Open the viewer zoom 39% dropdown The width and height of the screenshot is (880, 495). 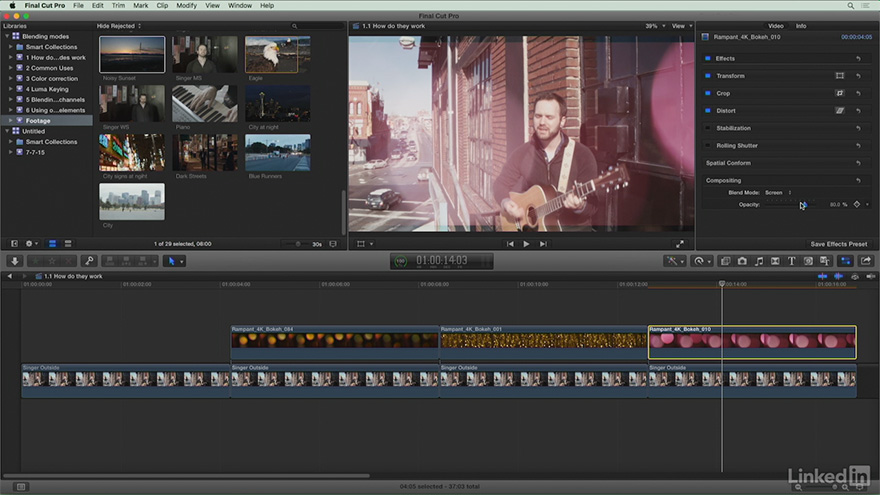655,26
